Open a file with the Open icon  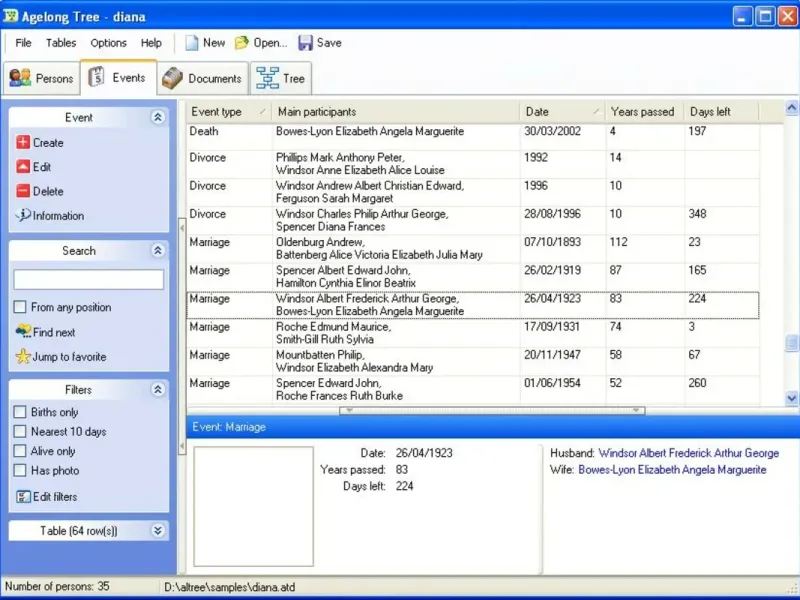(241, 43)
